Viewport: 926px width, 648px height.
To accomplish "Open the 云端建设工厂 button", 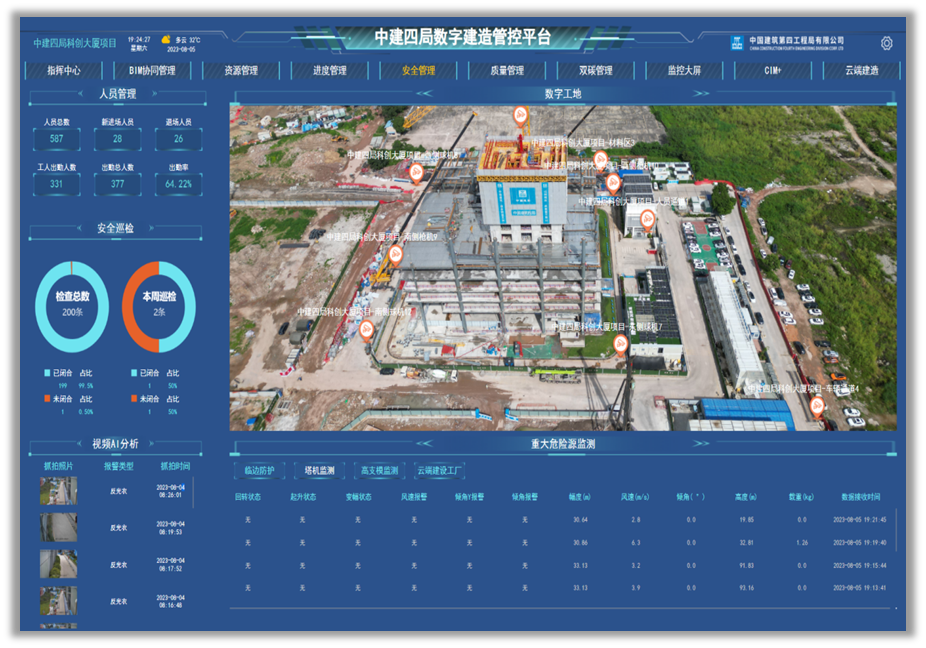I will [439, 470].
